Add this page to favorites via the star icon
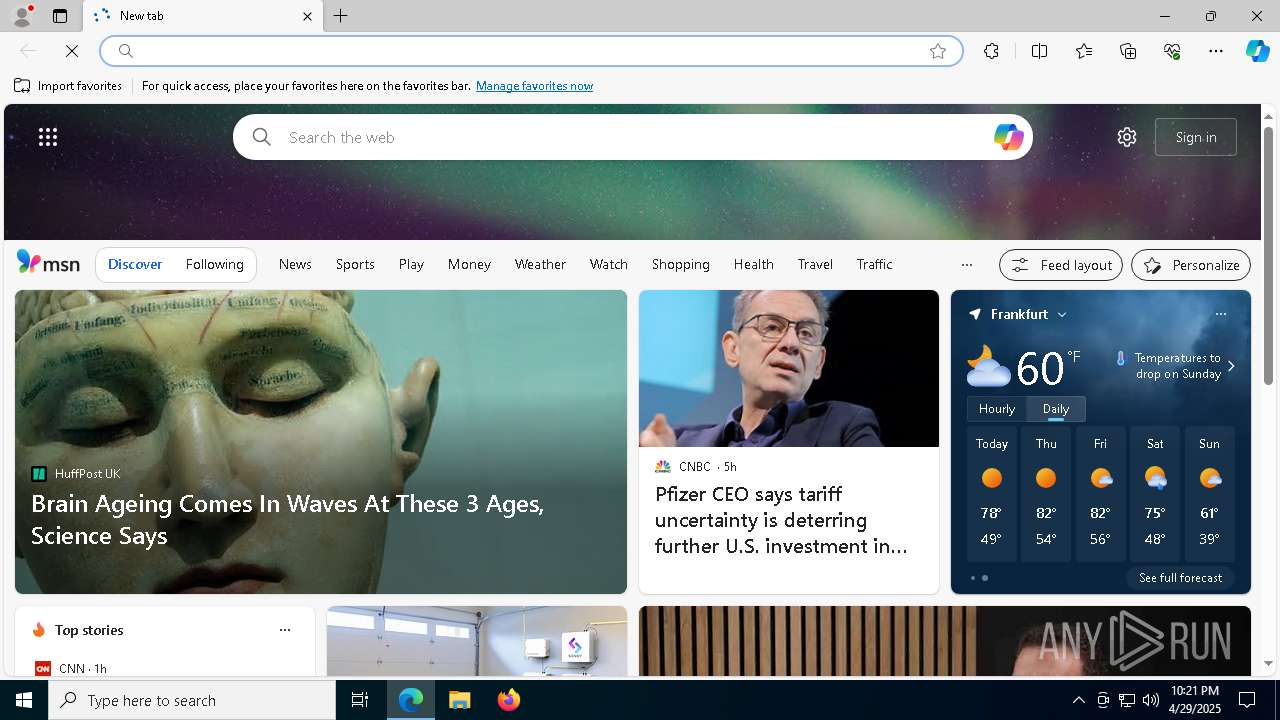This screenshot has width=1280, height=720. point(938,51)
